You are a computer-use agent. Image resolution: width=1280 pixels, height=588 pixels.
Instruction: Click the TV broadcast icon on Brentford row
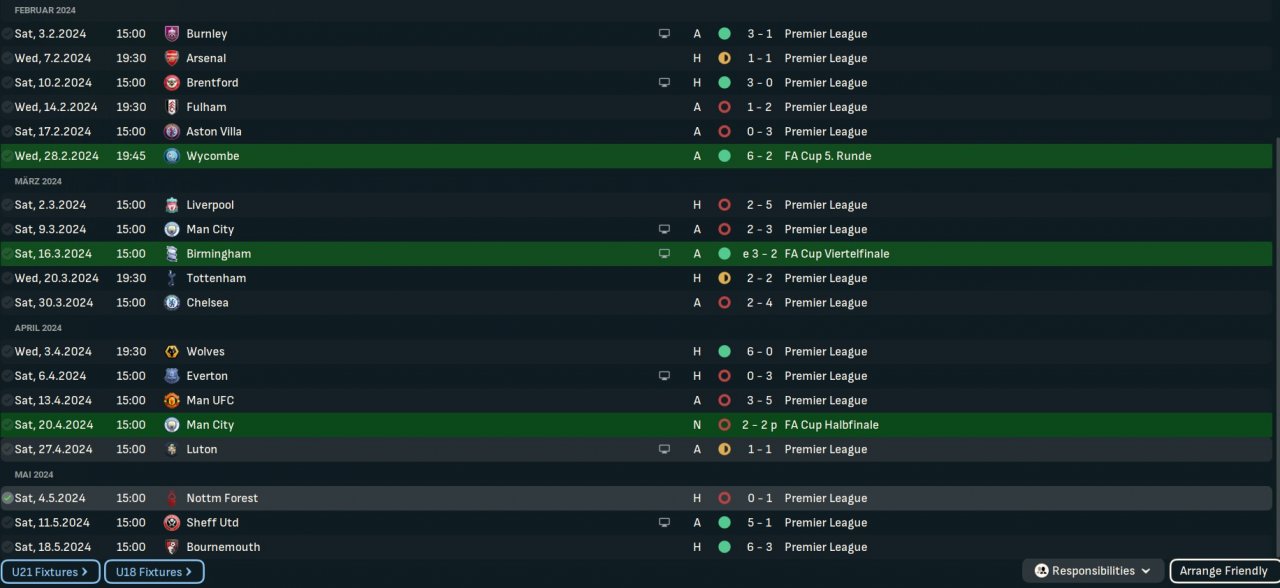[x=664, y=83]
